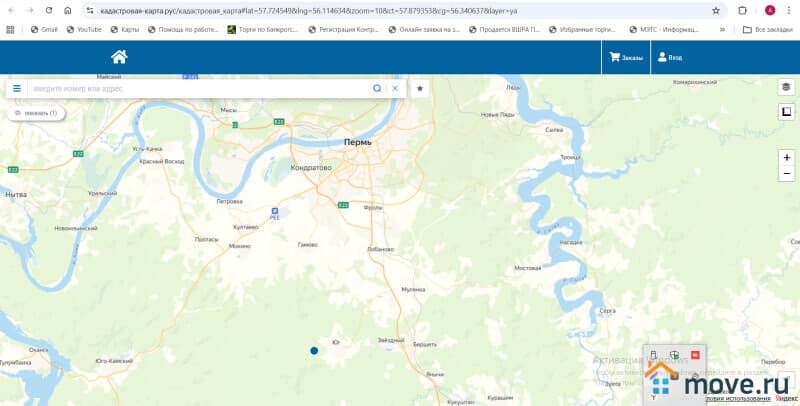Open the Gmail bookmark
Image resolution: width=800 pixels, height=406 pixels.
click(x=43, y=29)
